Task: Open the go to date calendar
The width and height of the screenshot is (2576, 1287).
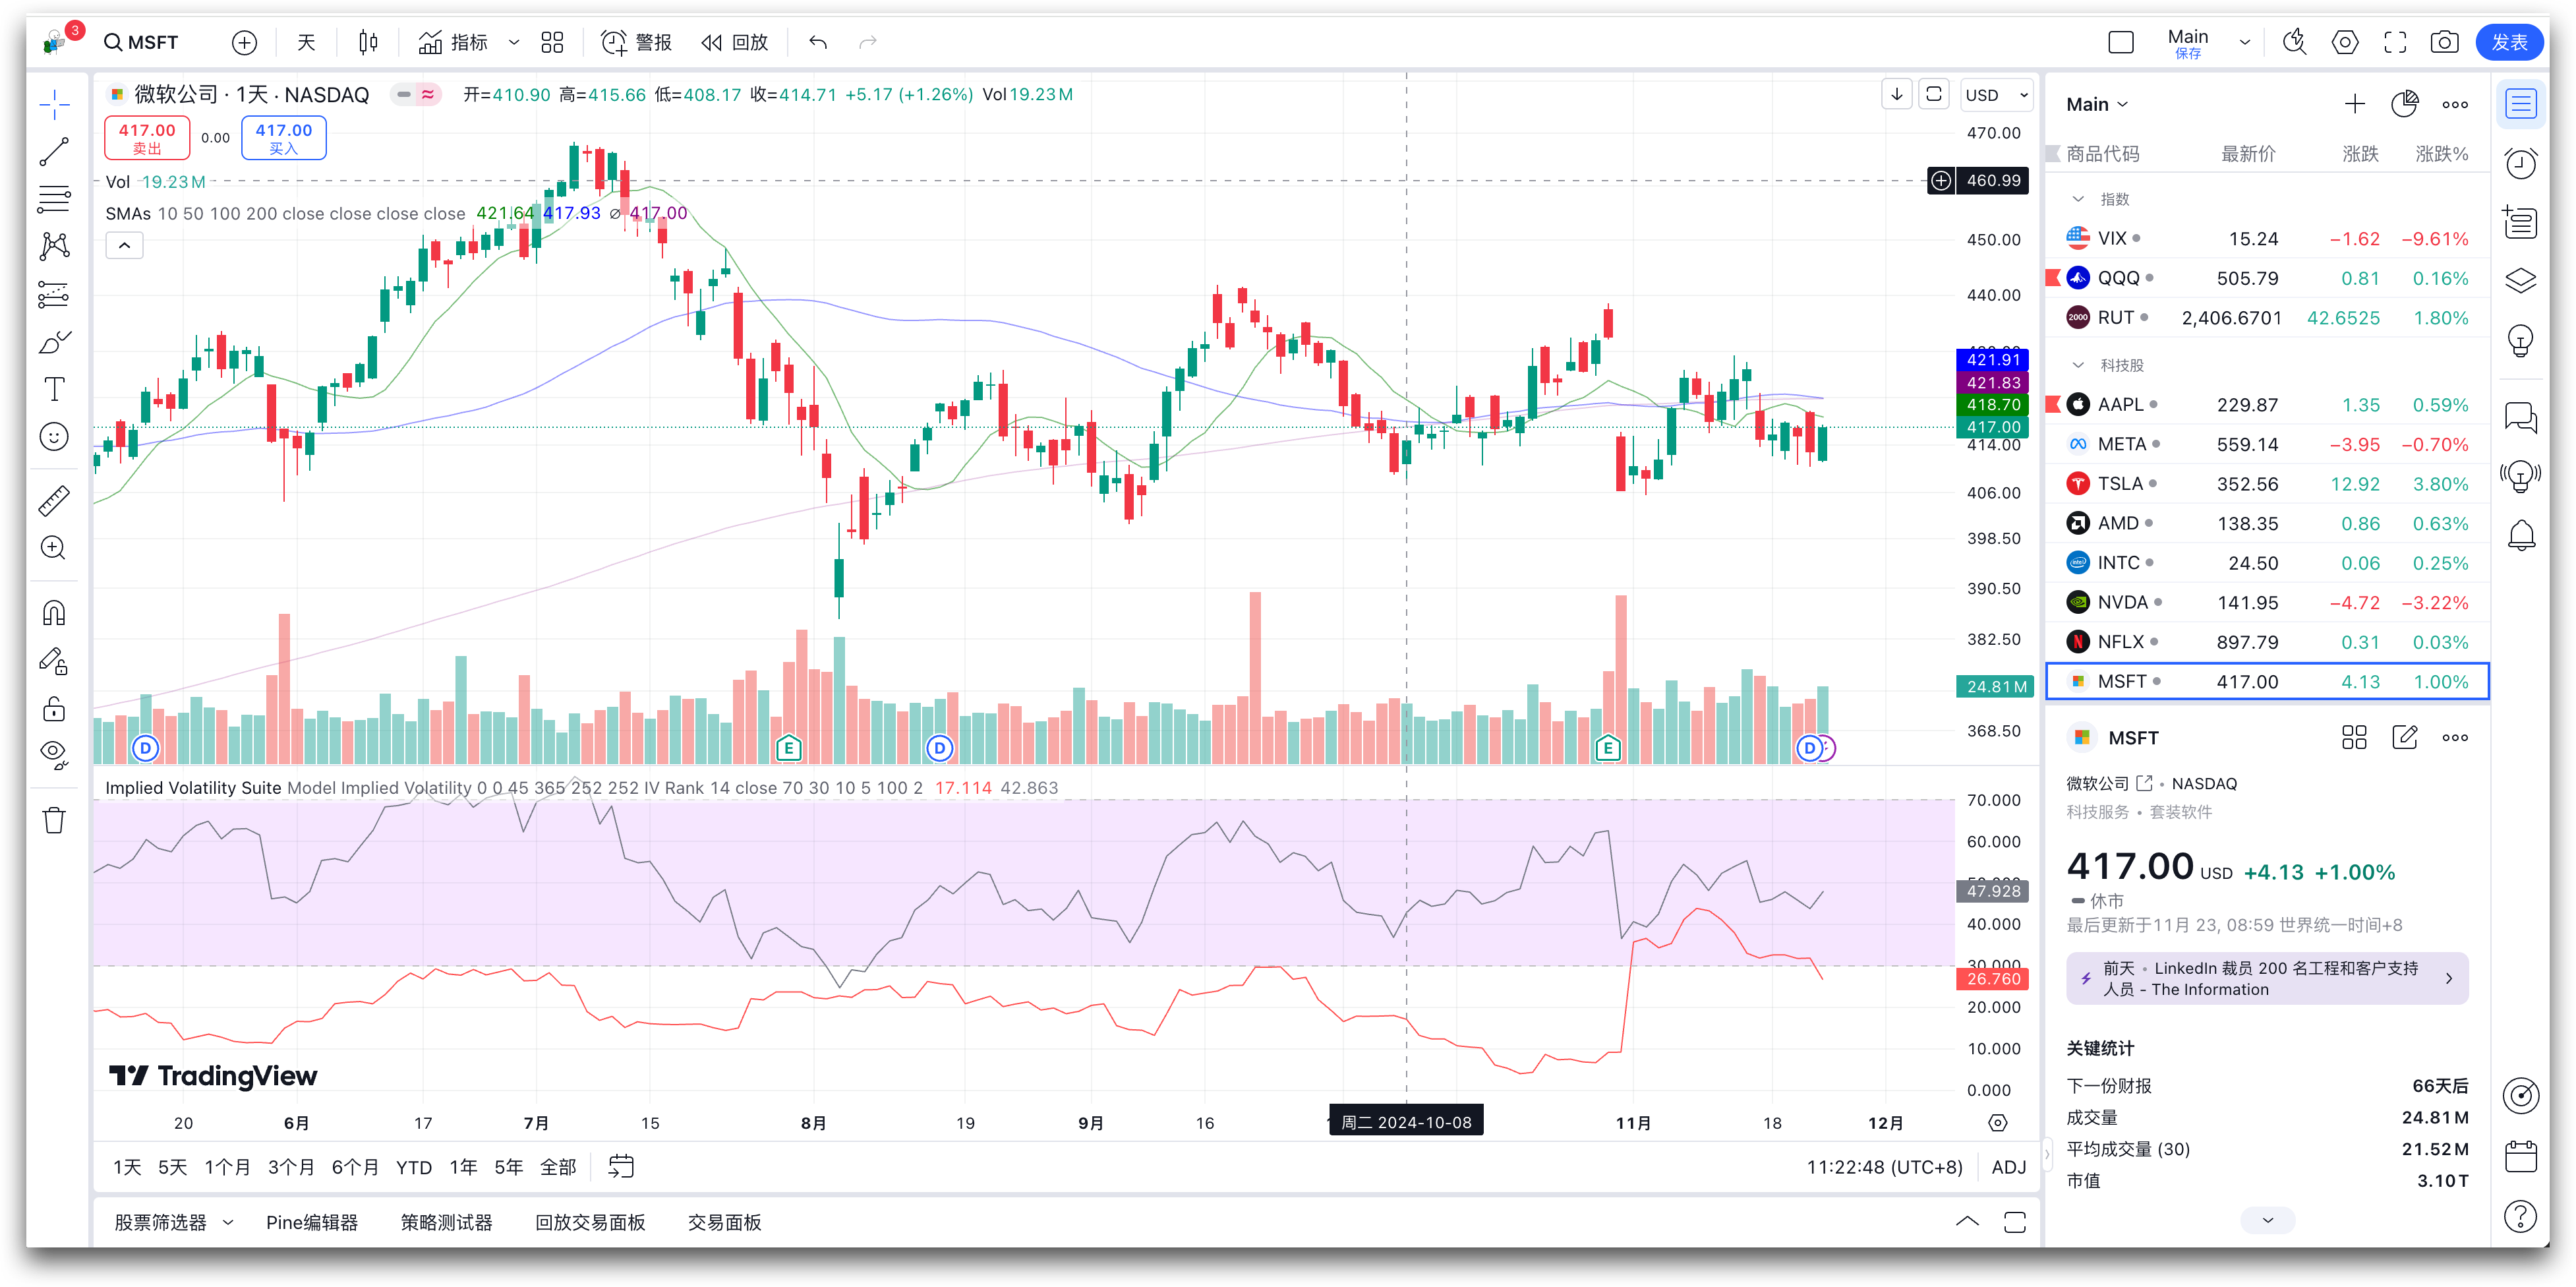Action: [x=621, y=1166]
